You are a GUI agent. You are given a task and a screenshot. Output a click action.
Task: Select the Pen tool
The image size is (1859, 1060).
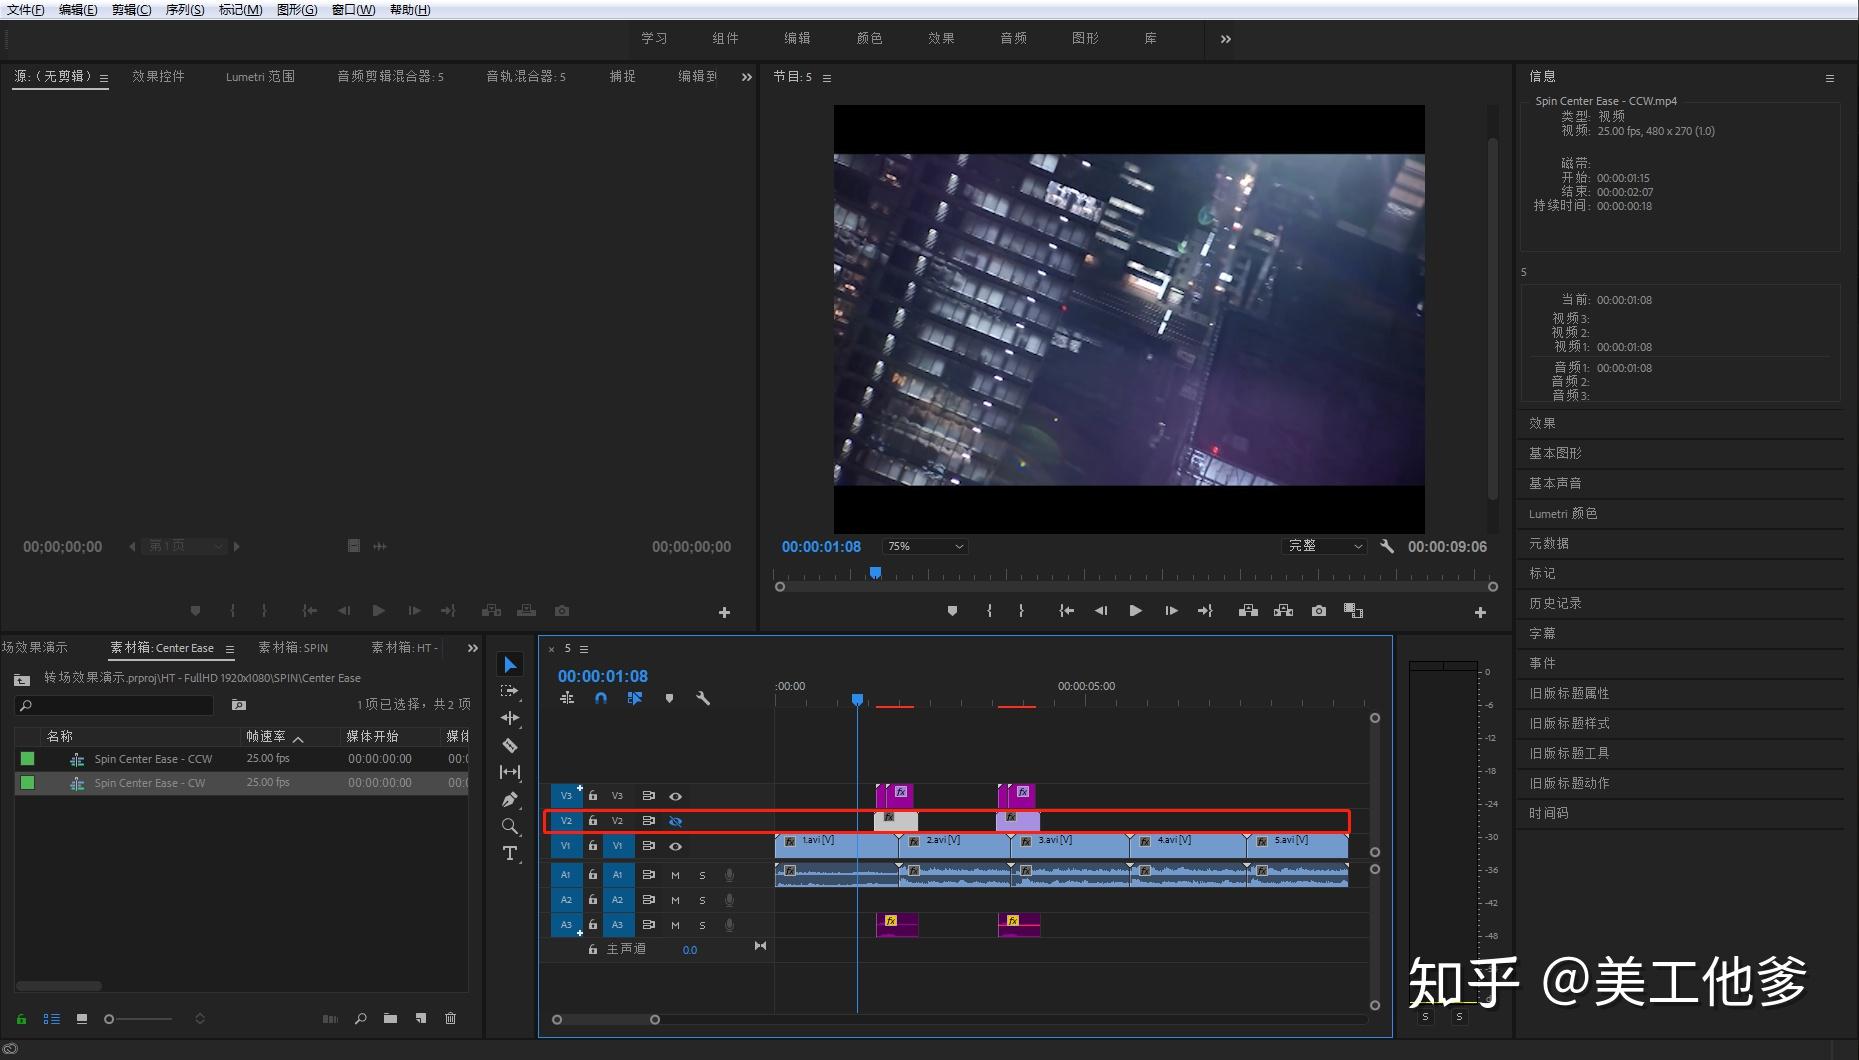tap(509, 799)
